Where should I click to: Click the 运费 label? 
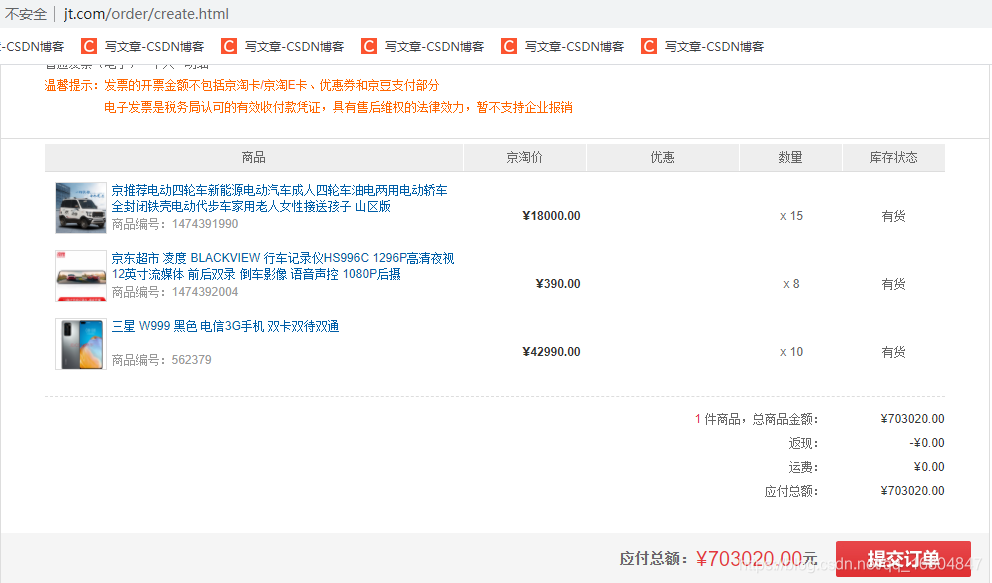[x=803, y=467]
